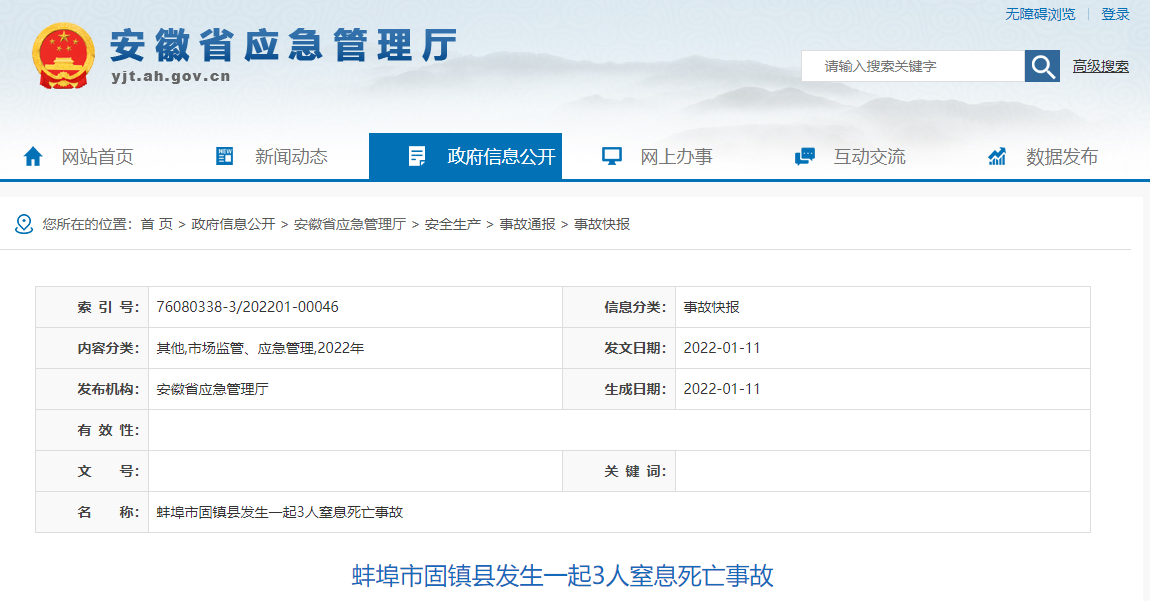
Task: Click the 发文日期 label
Action: click(635, 349)
